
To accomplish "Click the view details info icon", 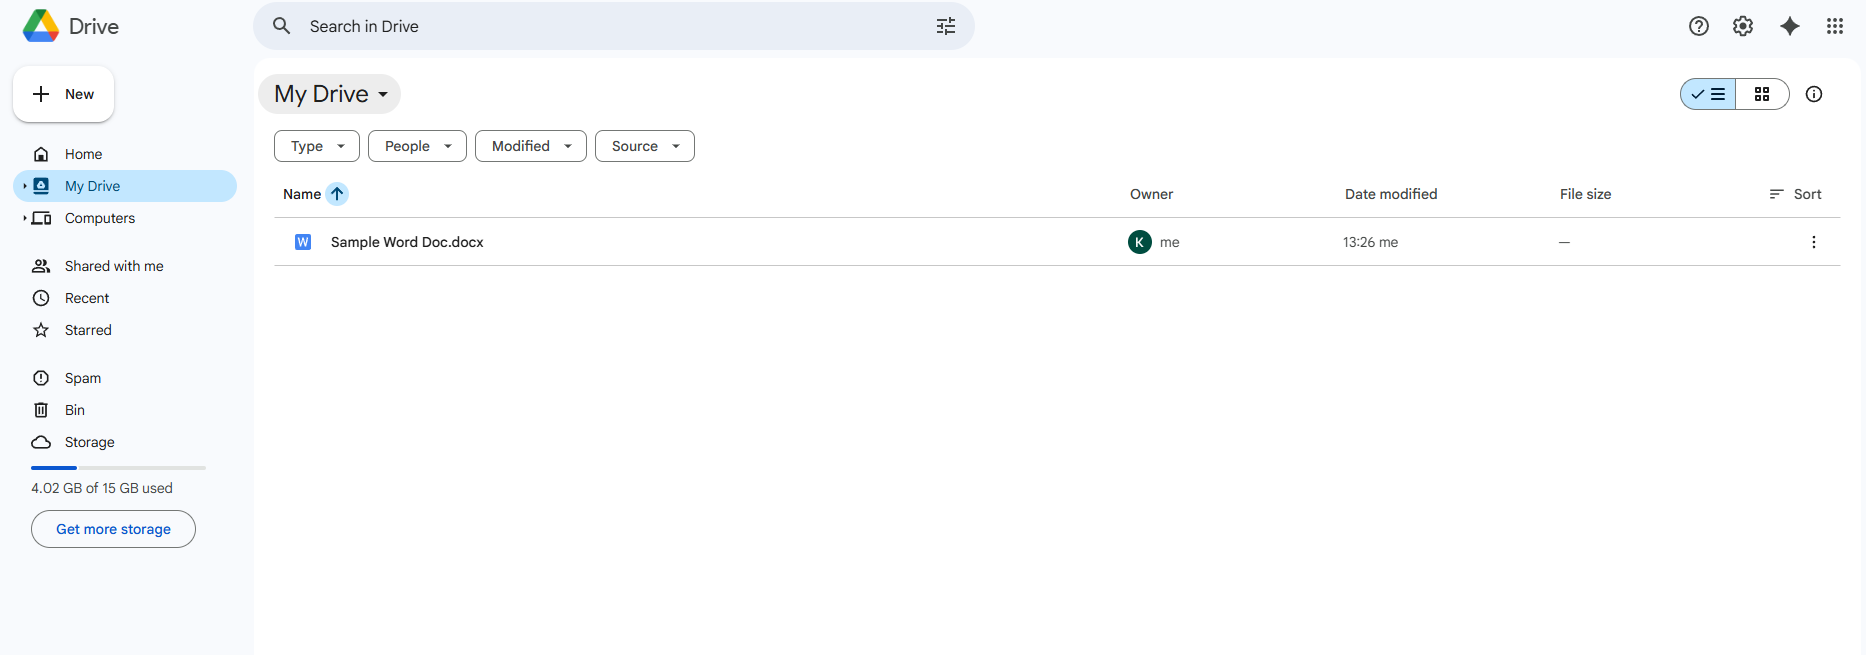I will (1813, 94).
